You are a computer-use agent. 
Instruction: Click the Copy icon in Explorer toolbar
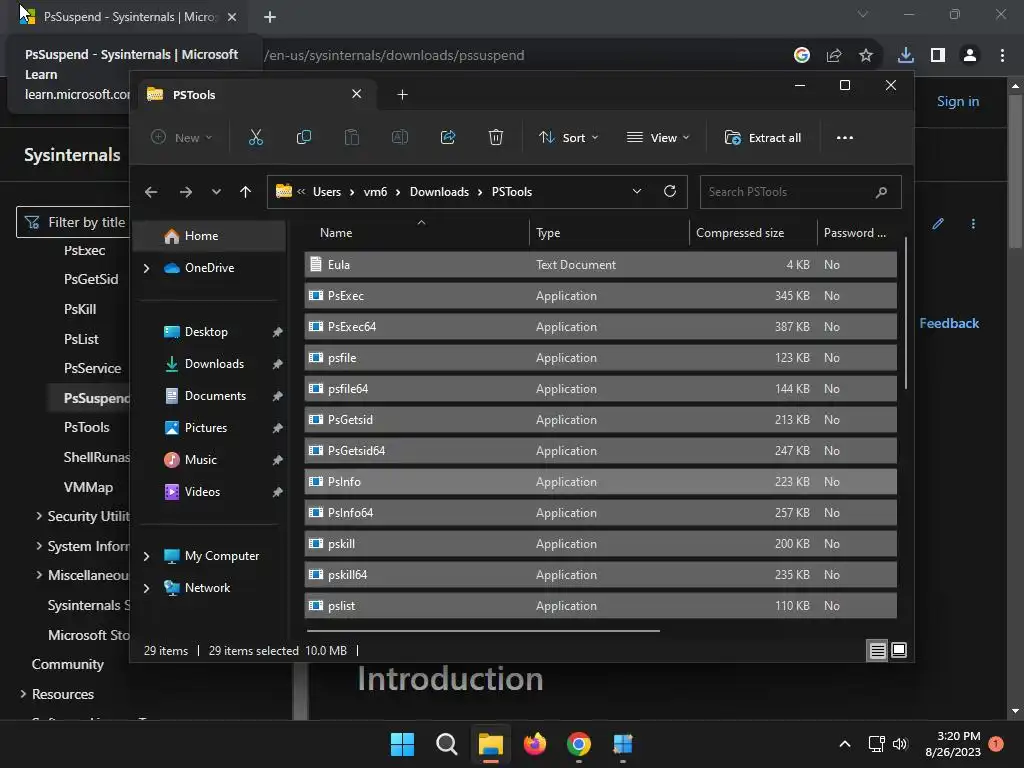[x=304, y=138]
